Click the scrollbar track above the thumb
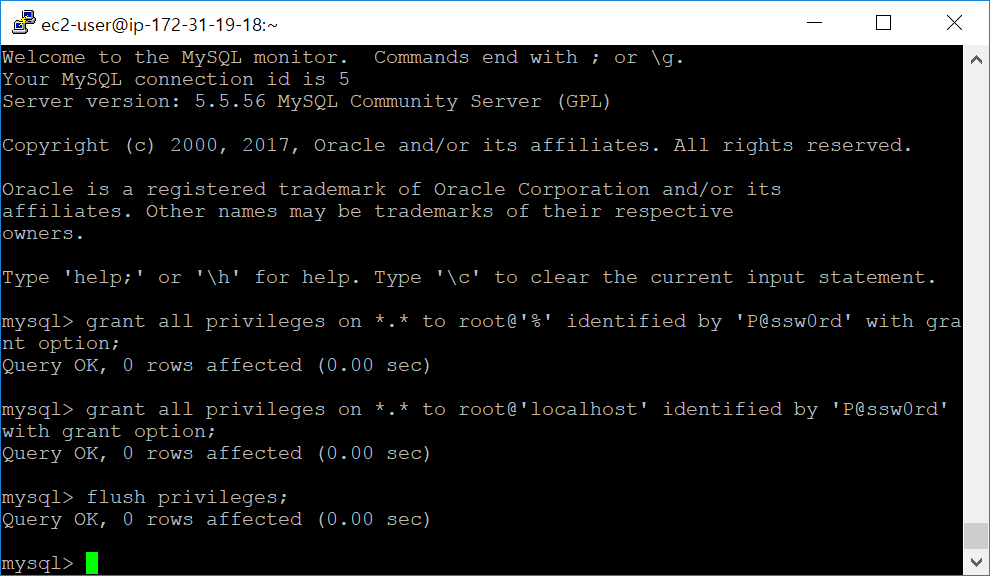 click(x=976, y=297)
